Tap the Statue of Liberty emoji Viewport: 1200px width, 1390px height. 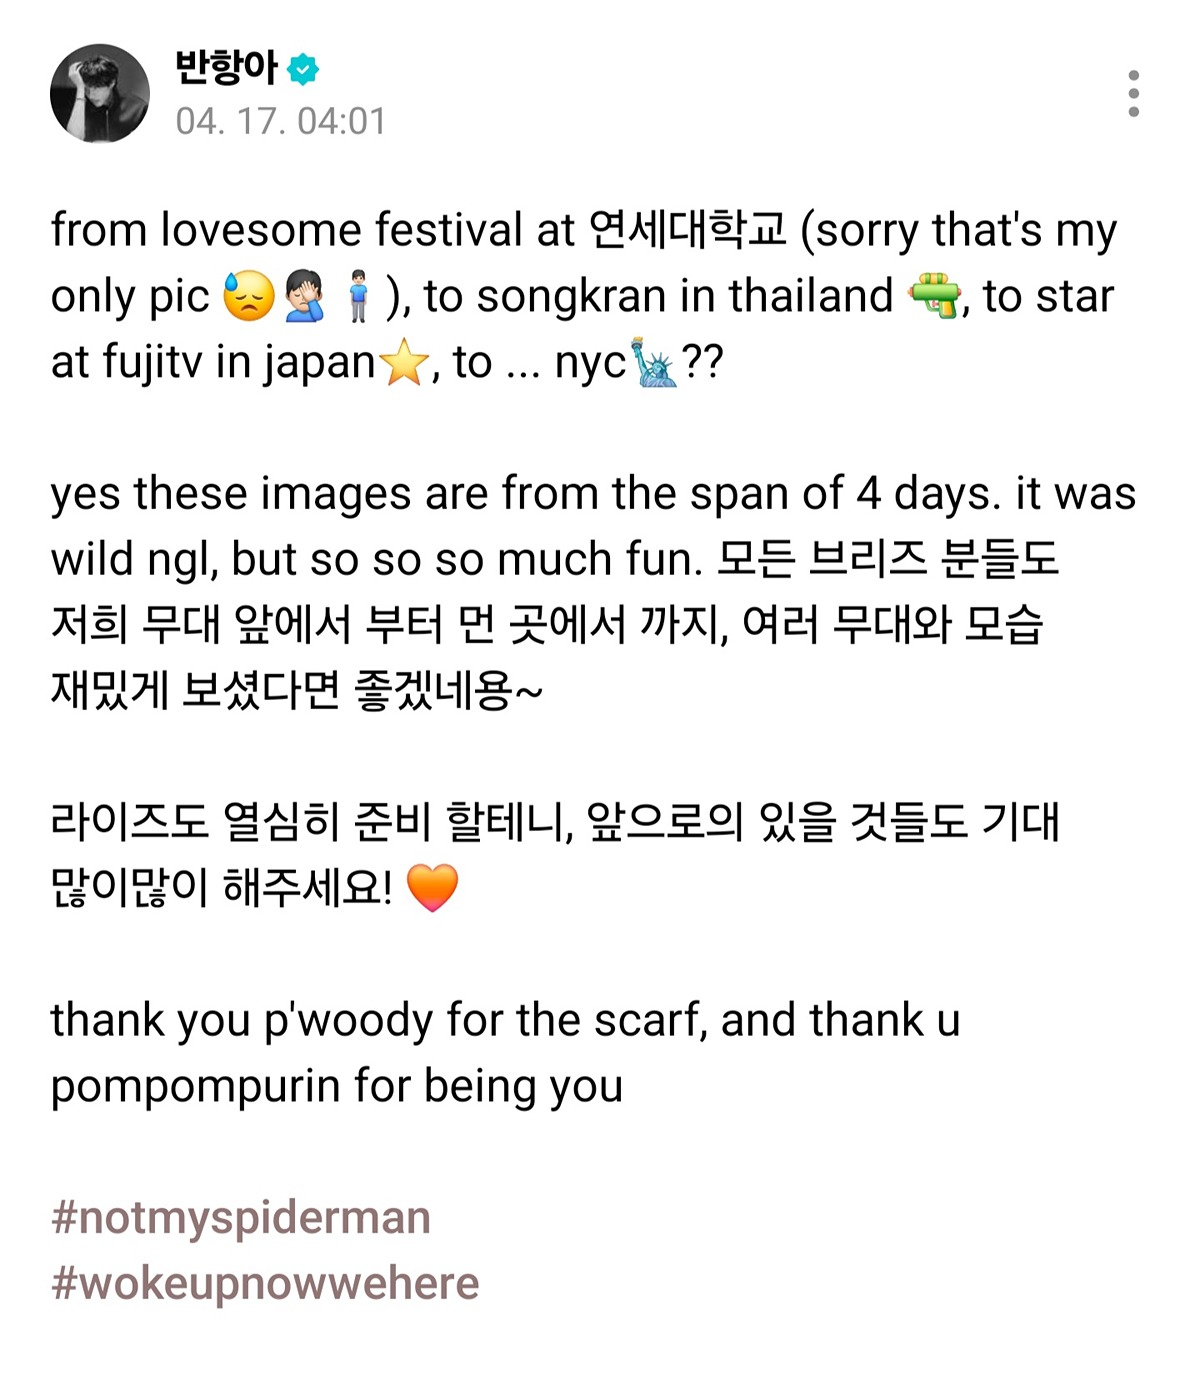click(x=654, y=363)
